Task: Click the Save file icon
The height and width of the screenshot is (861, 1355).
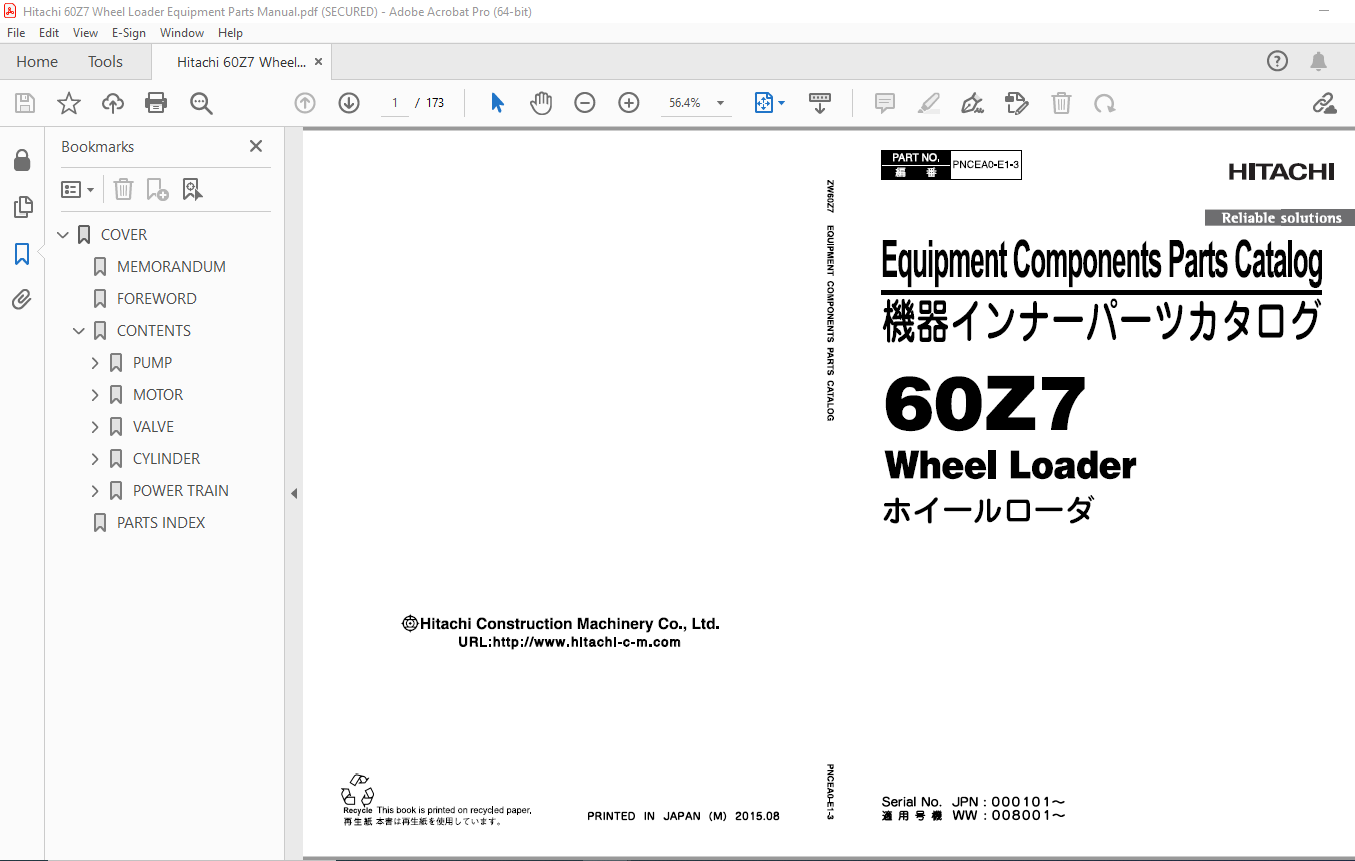Action: coord(25,103)
